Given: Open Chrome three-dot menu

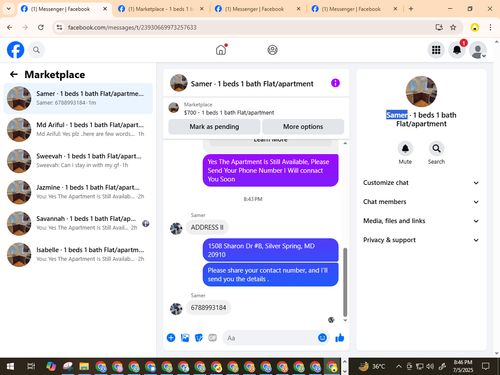Looking at the screenshot, I should click(490, 27).
